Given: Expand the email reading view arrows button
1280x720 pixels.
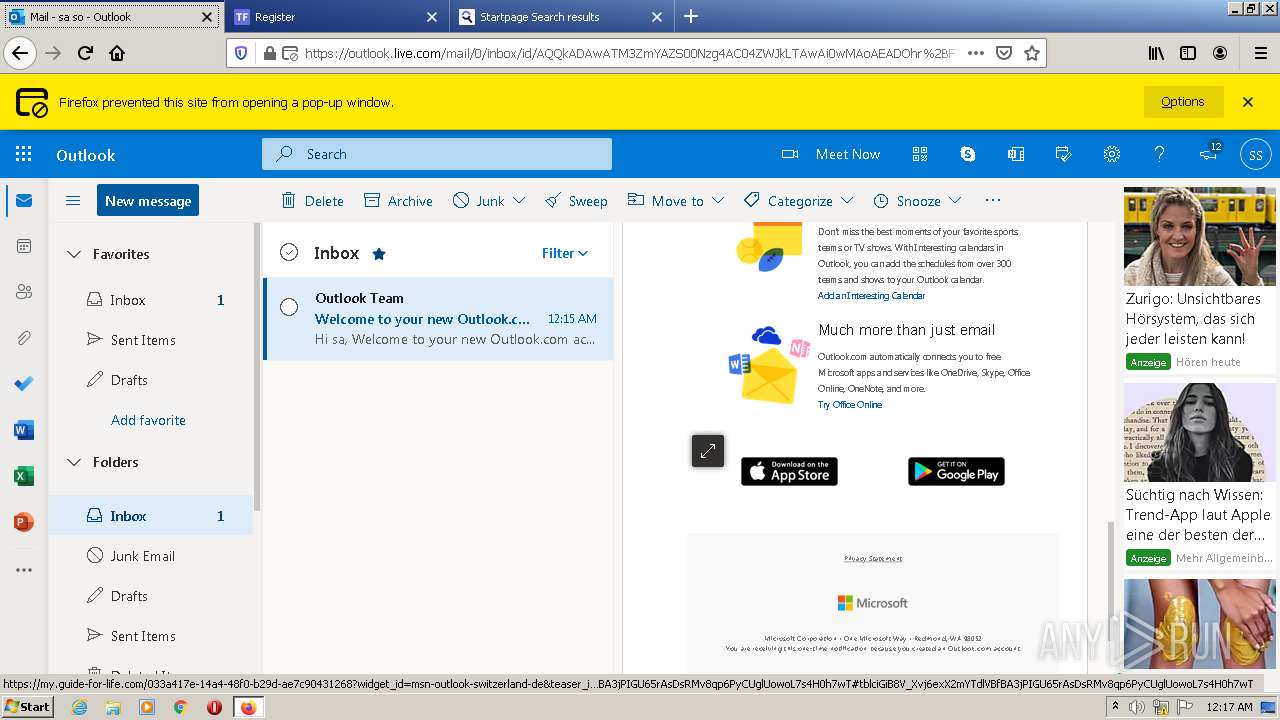Looking at the screenshot, I should tap(708, 451).
